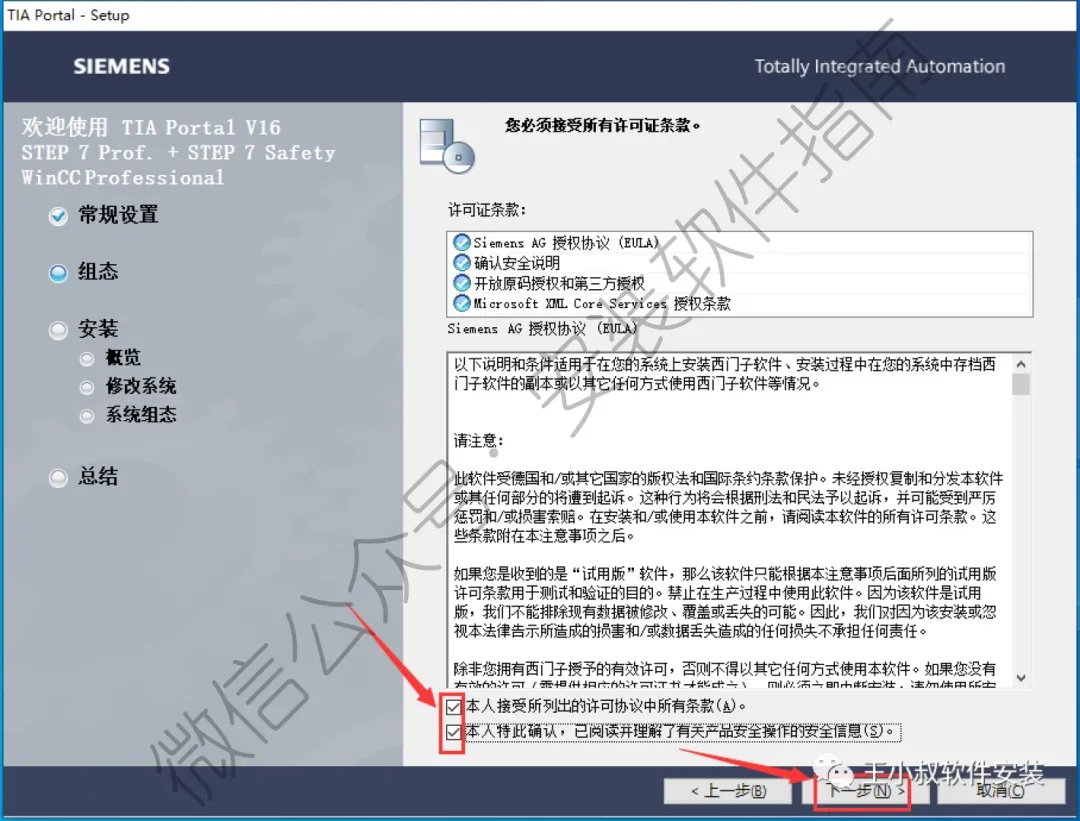Click the 许可证条款: label
The height and width of the screenshot is (821, 1080).
(x=487, y=209)
